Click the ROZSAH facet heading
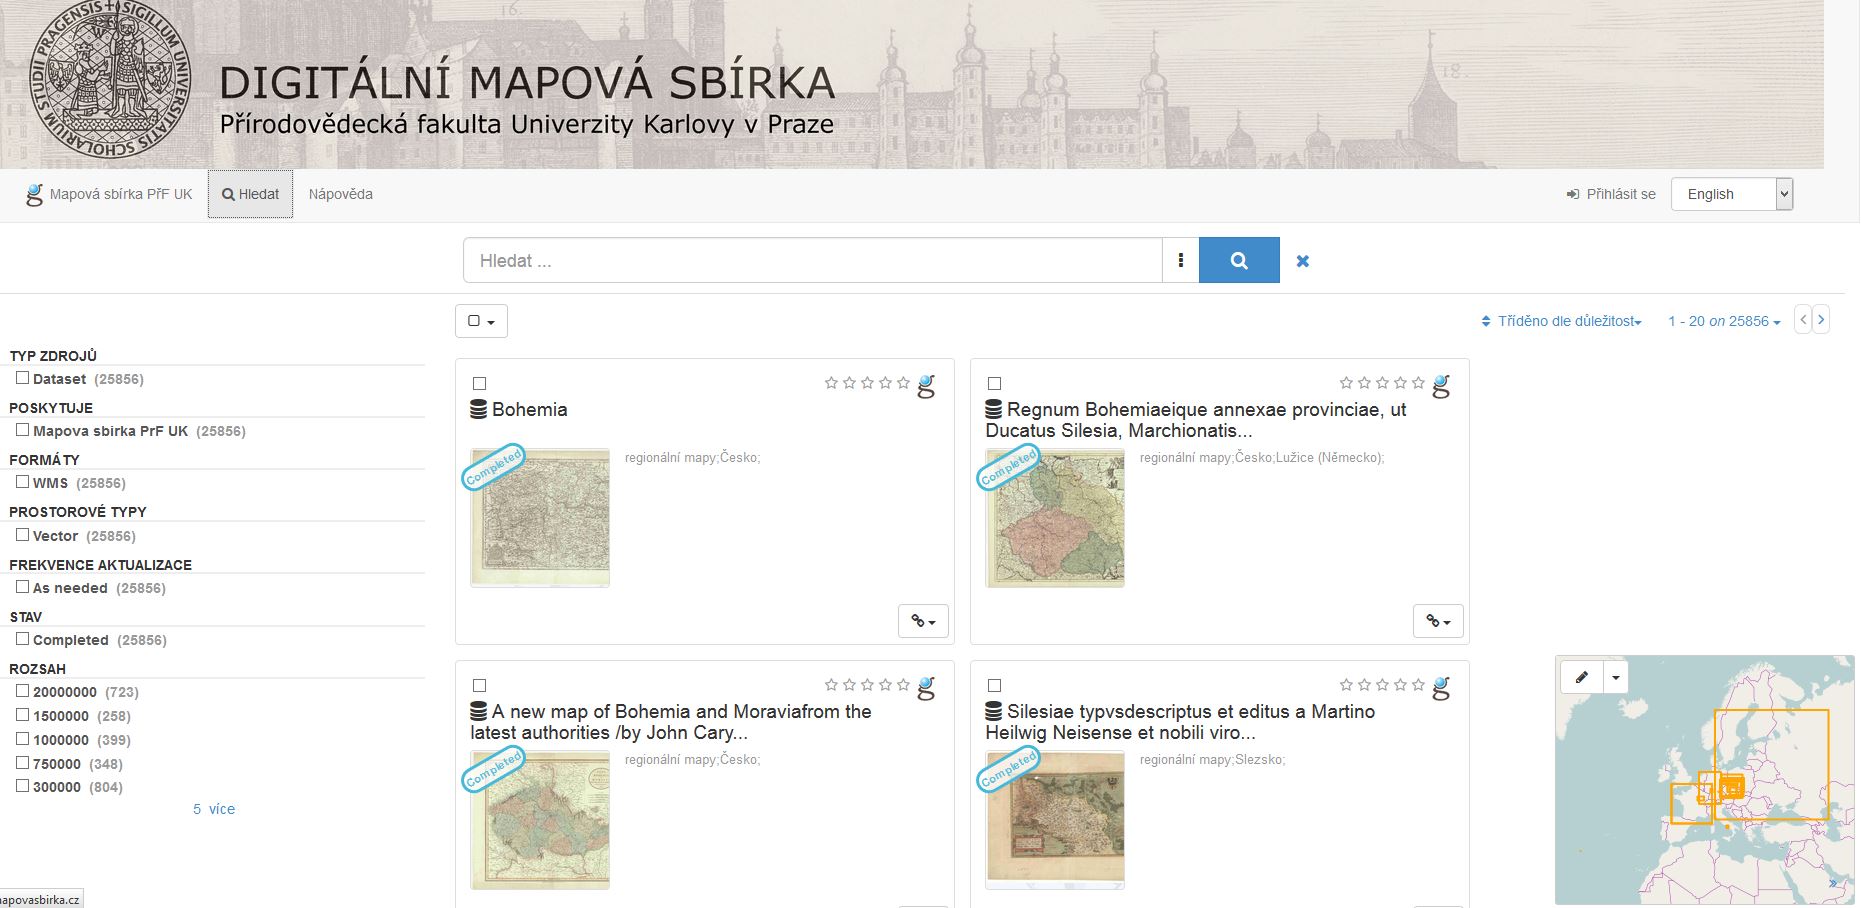Image resolution: width=1861 pixels, height=908 pixels. (38, 668)
